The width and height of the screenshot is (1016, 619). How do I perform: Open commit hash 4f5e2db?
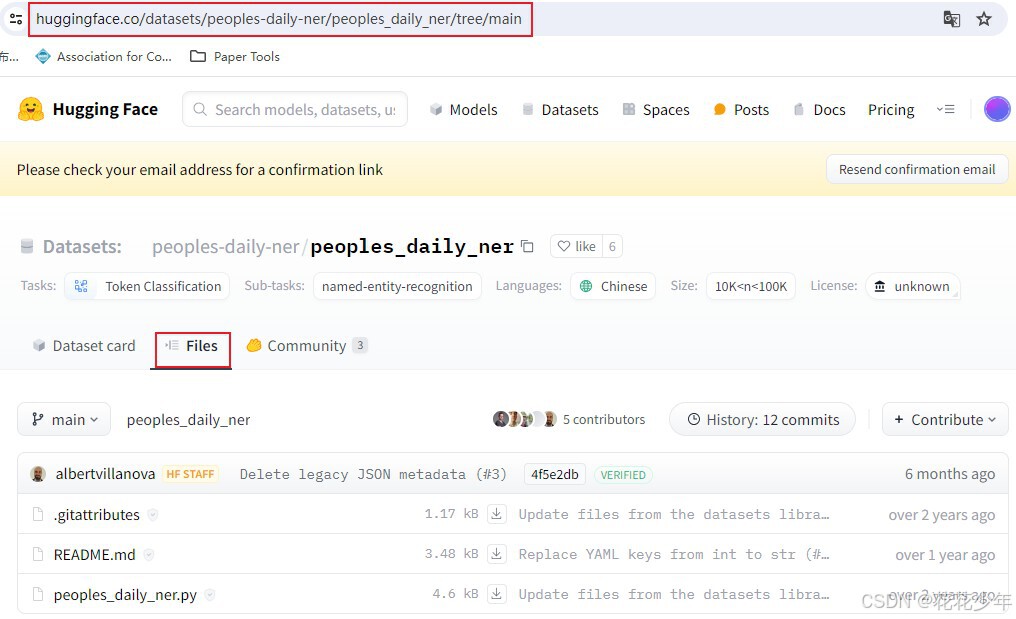point(554,475)
